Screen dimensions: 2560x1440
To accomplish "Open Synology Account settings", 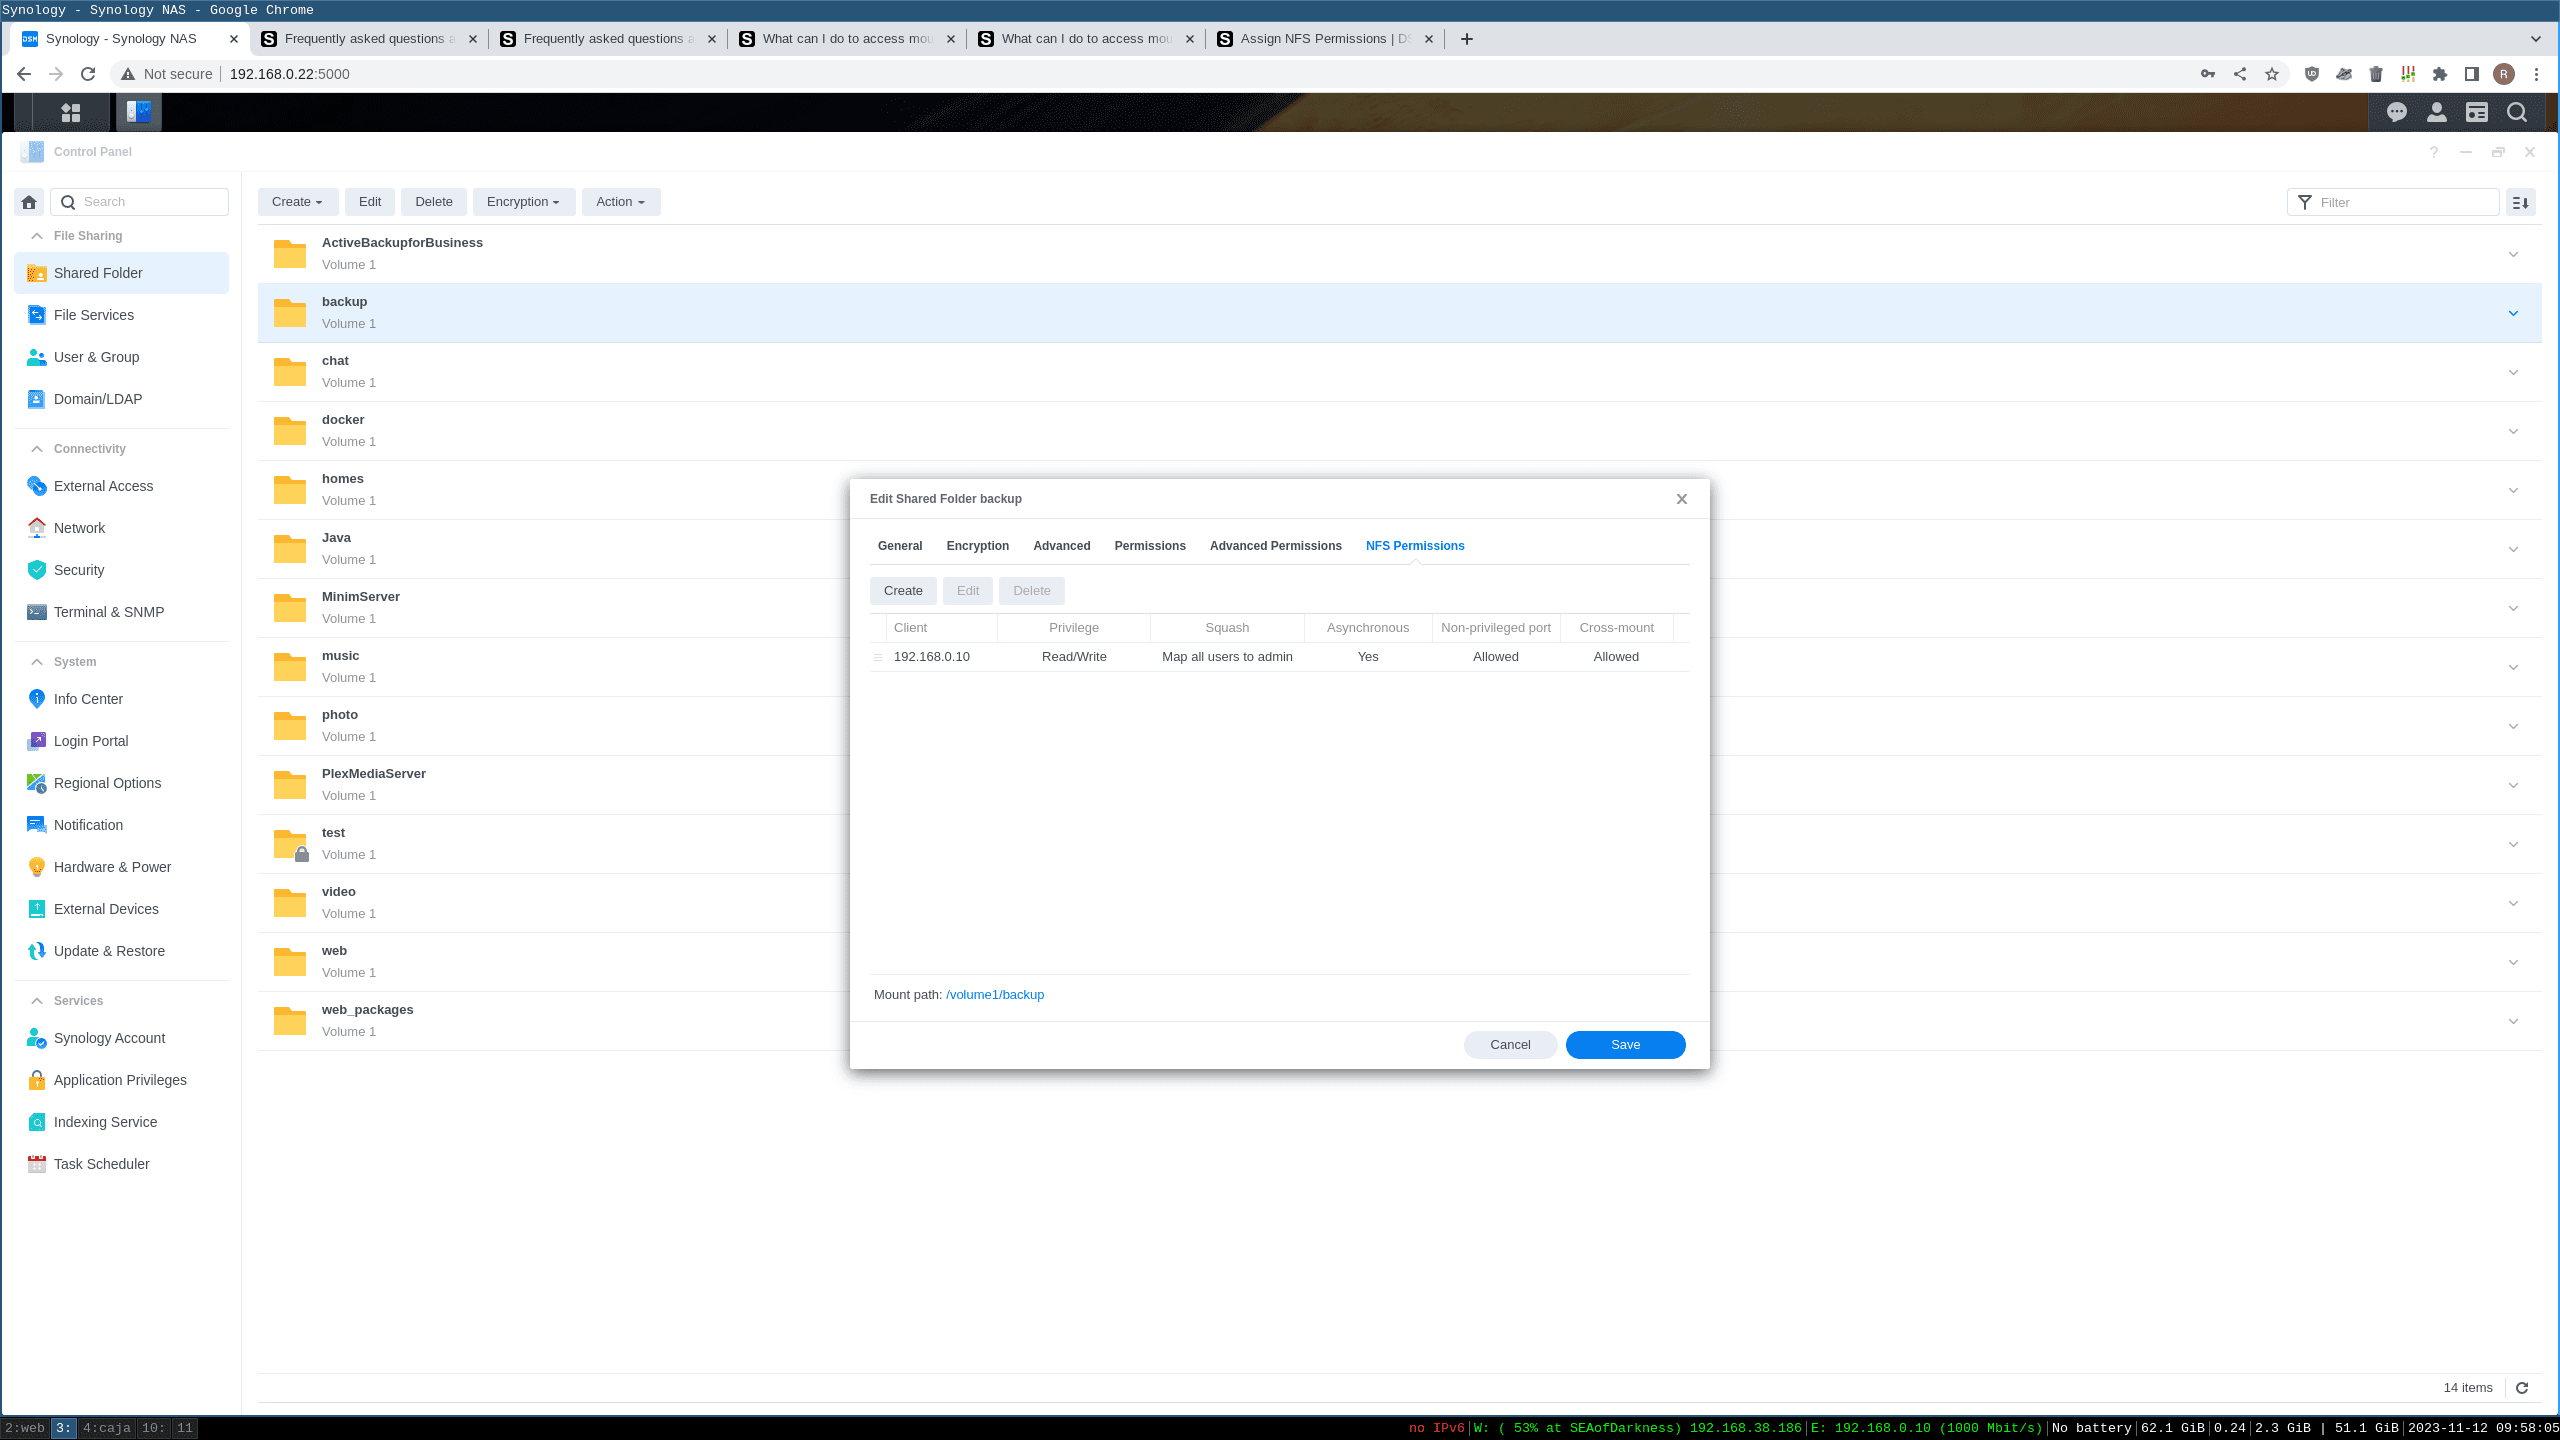I will [121, 1038].
